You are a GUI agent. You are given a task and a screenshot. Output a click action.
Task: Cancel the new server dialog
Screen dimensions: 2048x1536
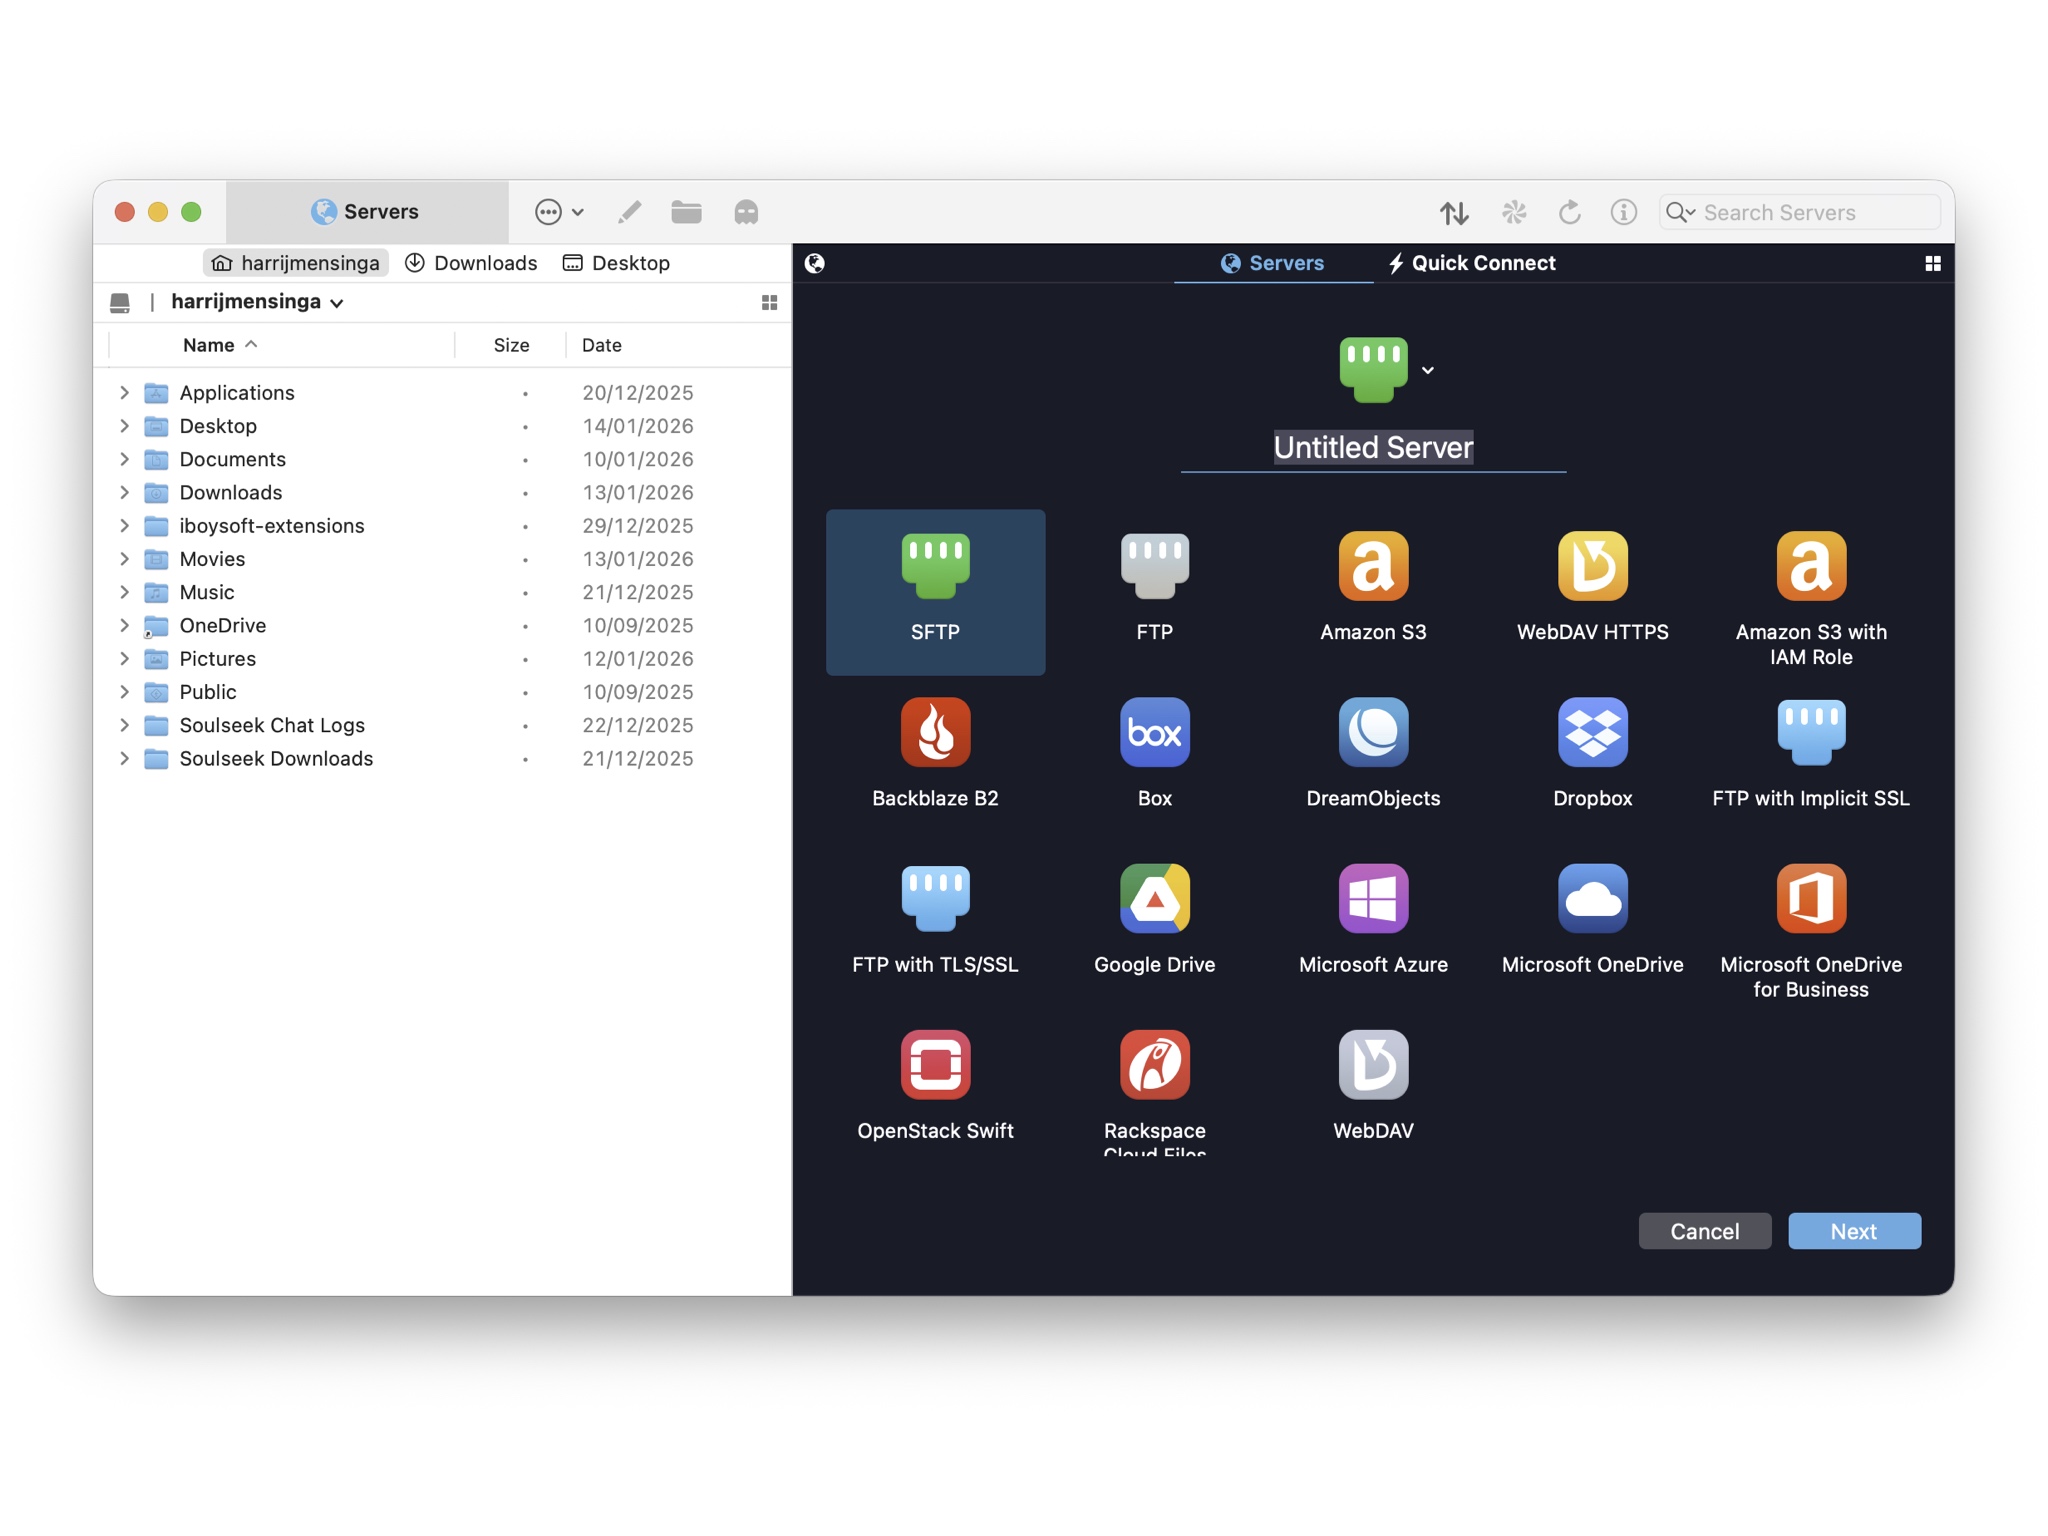1704,1231
